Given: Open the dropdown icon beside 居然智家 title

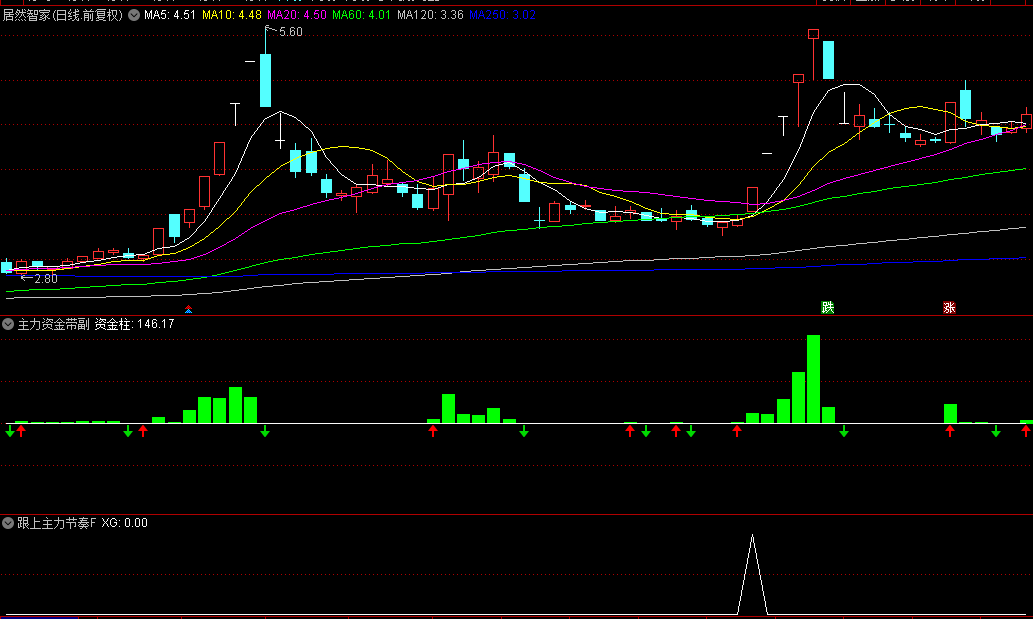Looking at the screenshot, I should [134, 15].
